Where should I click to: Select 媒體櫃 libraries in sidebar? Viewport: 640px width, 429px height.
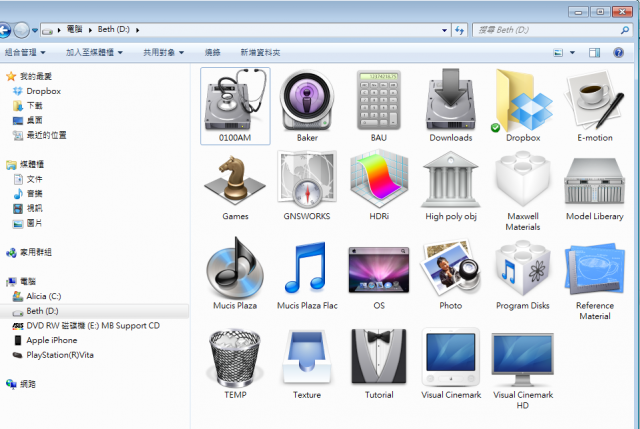click(x=25, y=164)
